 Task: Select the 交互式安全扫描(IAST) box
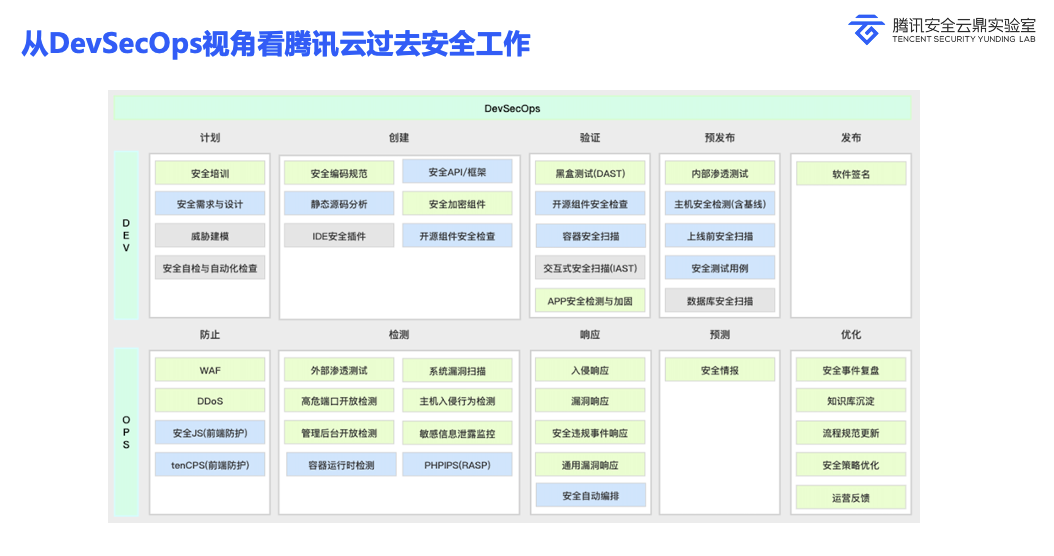pyautogui.click(x=590, y=268)
